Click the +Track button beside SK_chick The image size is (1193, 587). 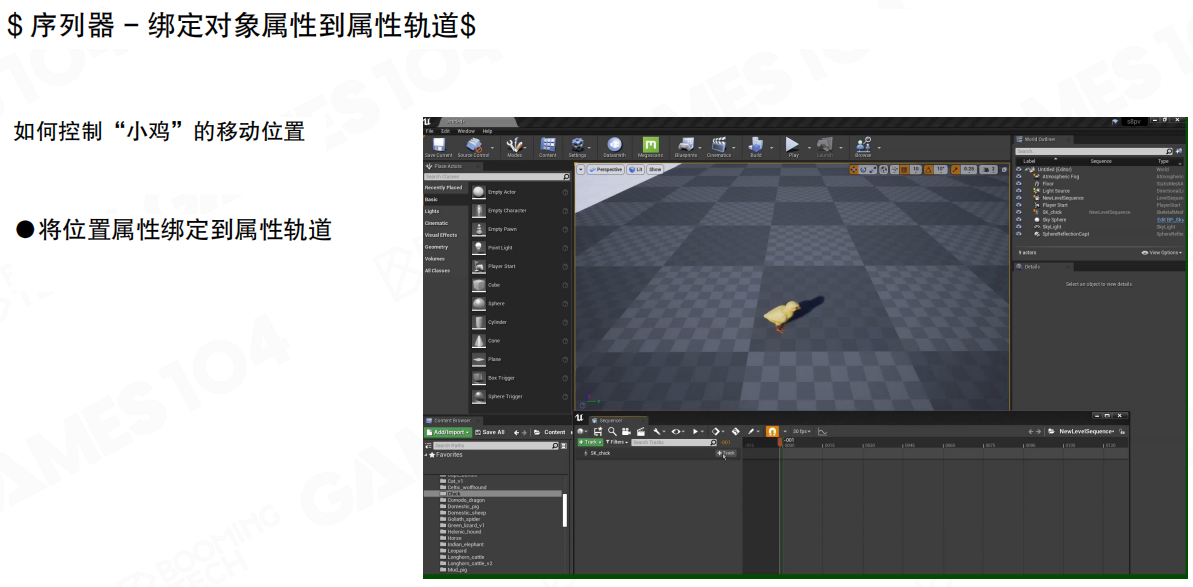tap(726, 453)
